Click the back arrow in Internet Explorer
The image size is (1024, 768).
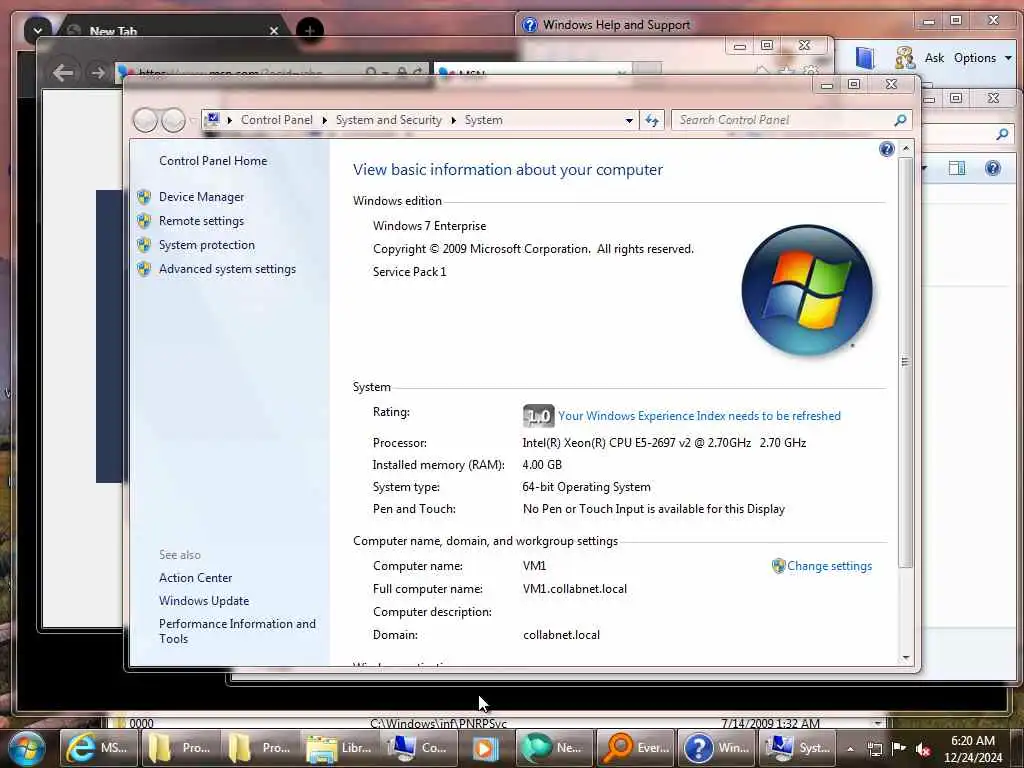pyautogui.click(x=63, y=72)
